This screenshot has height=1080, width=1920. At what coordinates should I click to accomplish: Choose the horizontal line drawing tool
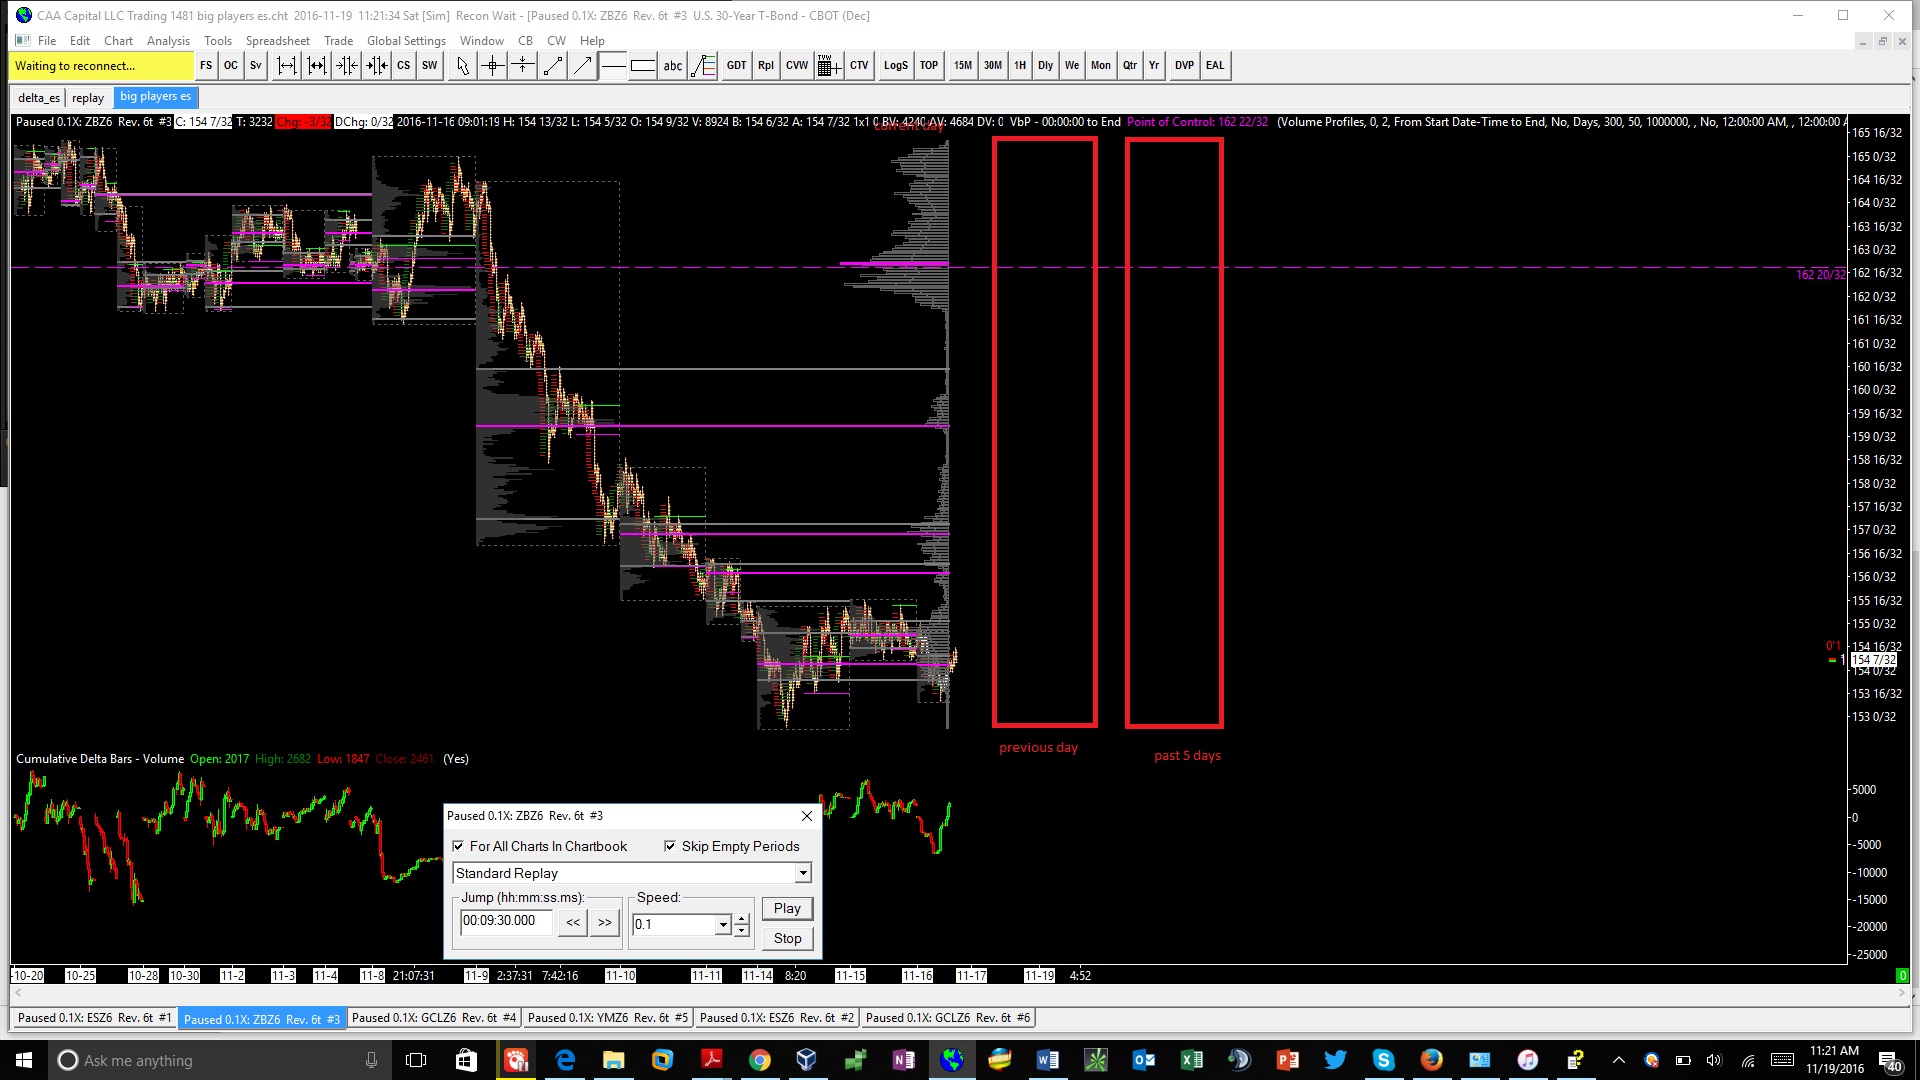click(x=613, y=66)
